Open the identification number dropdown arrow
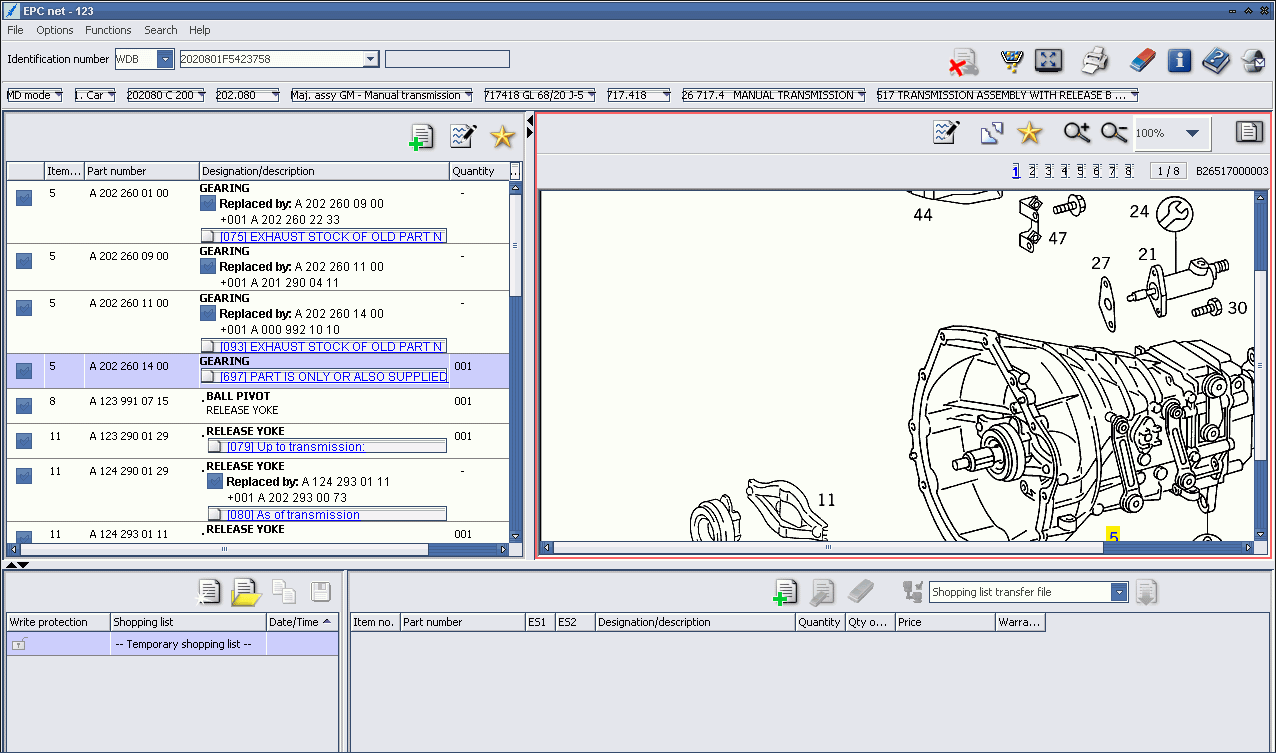The image size is (1276, 753). tap(371, 59)
